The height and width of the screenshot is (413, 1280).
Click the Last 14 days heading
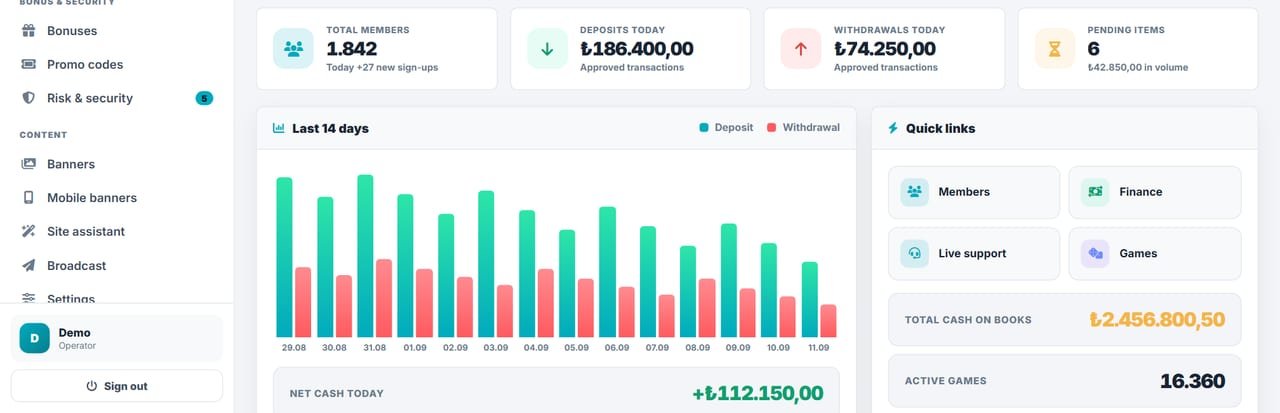click(330, 128)
